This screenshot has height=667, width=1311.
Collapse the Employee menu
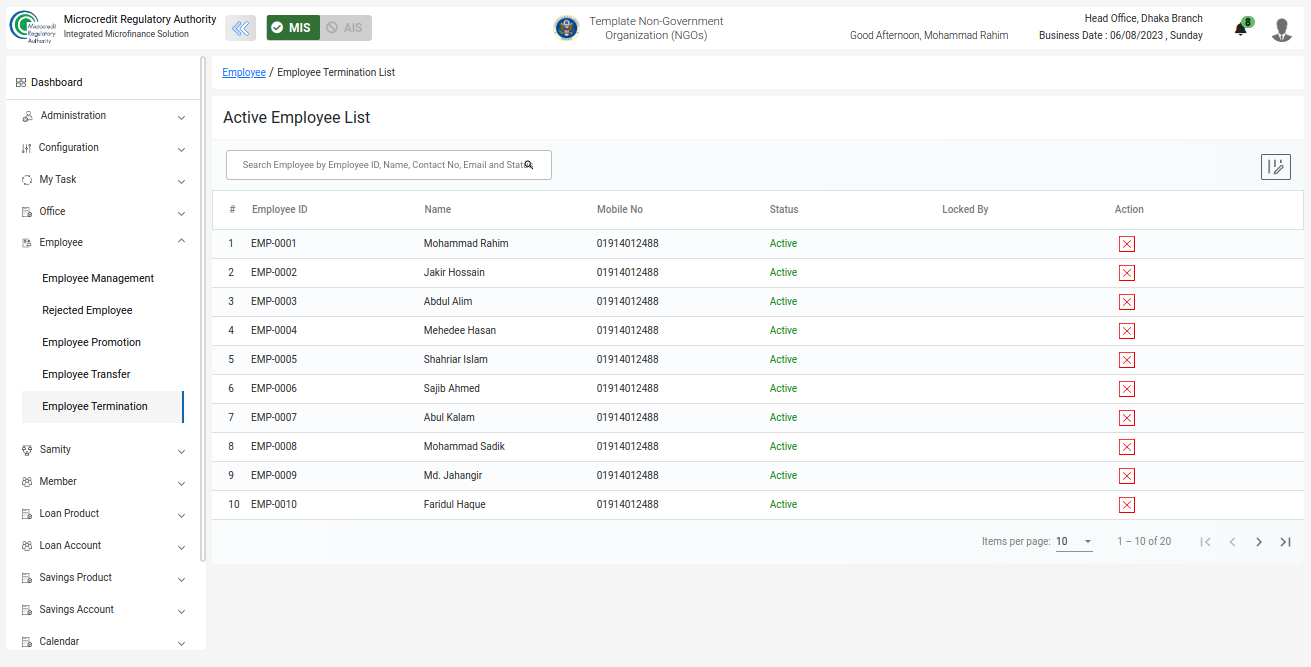click(103, 243)
